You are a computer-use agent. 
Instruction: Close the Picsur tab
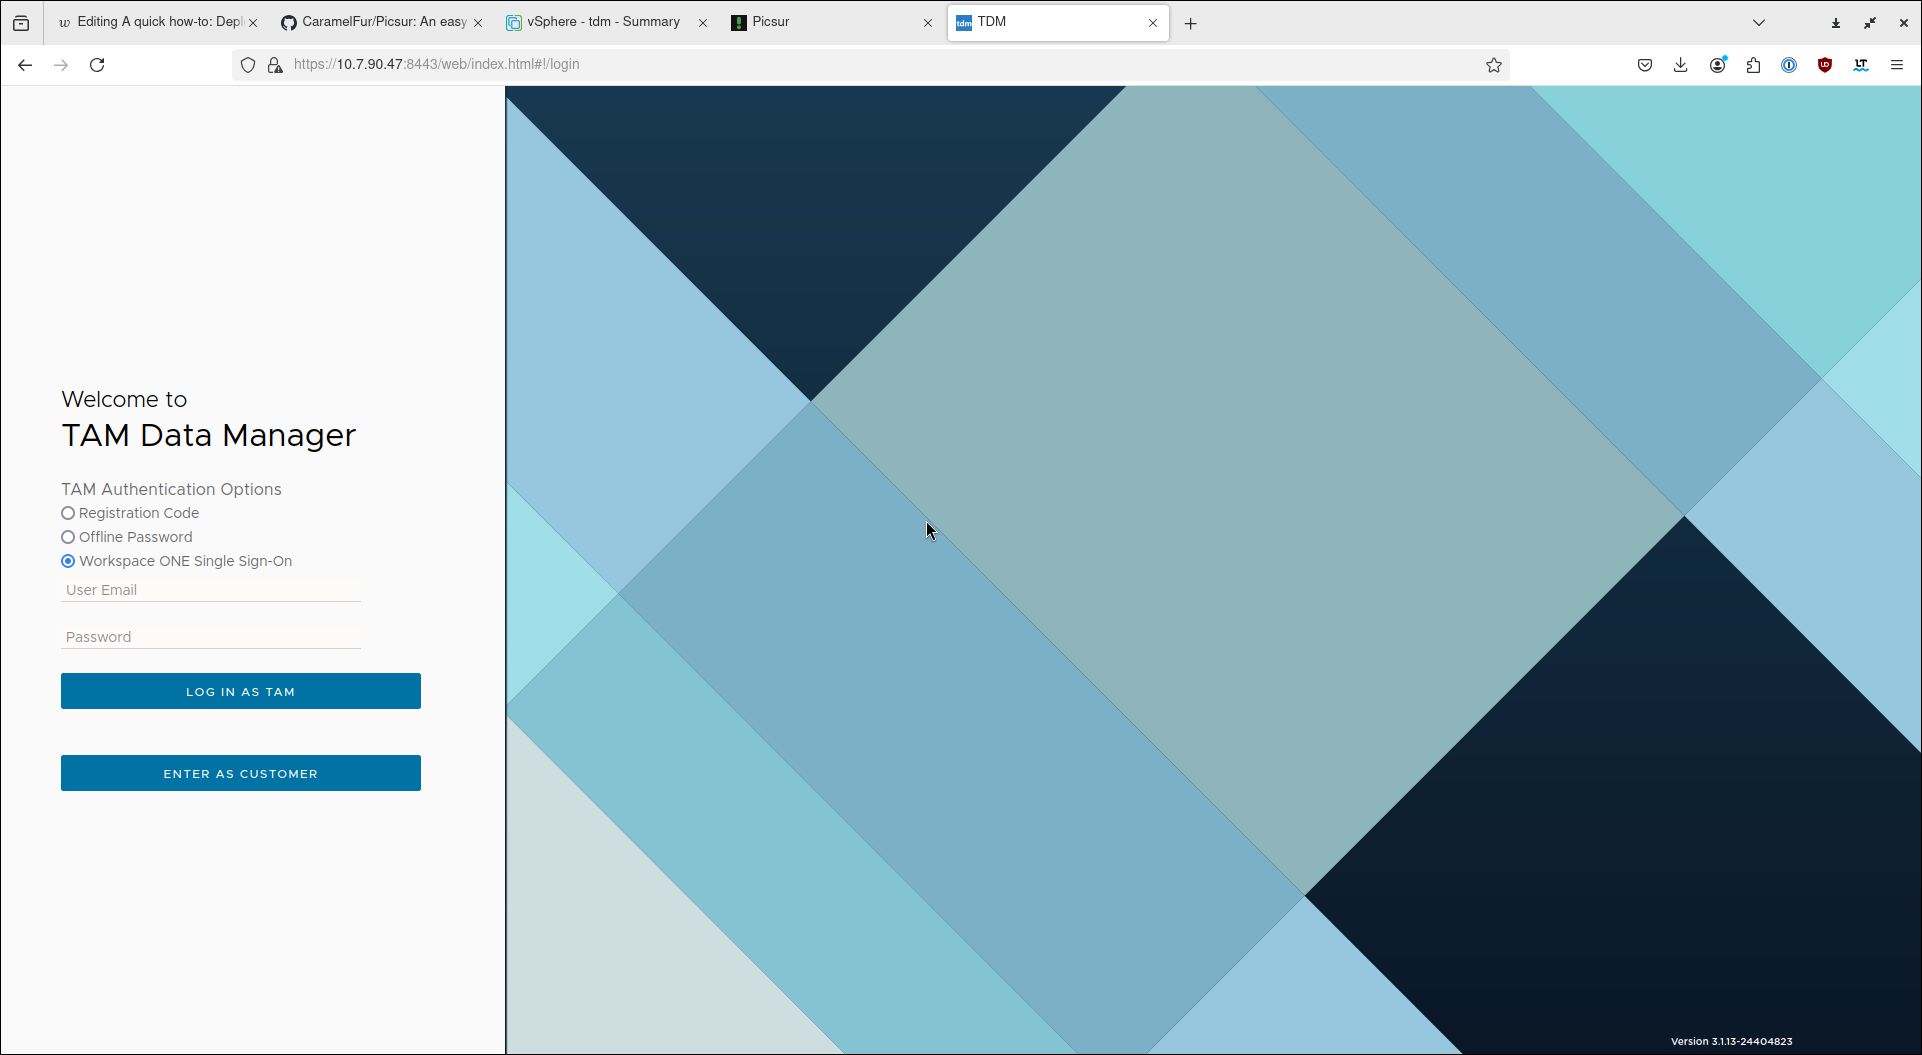coord(927,23)
